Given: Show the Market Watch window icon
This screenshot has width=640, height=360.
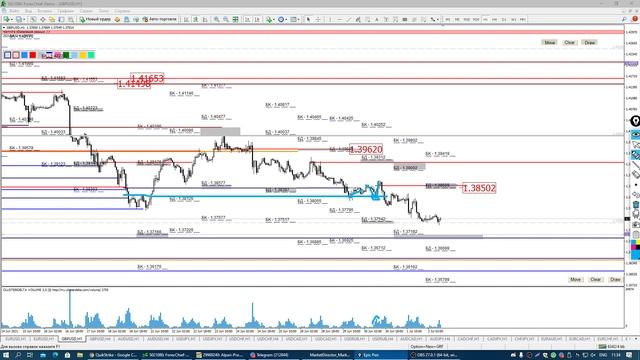Looking at the screenshot, I should pyautogui.click(x=33, y=19).
